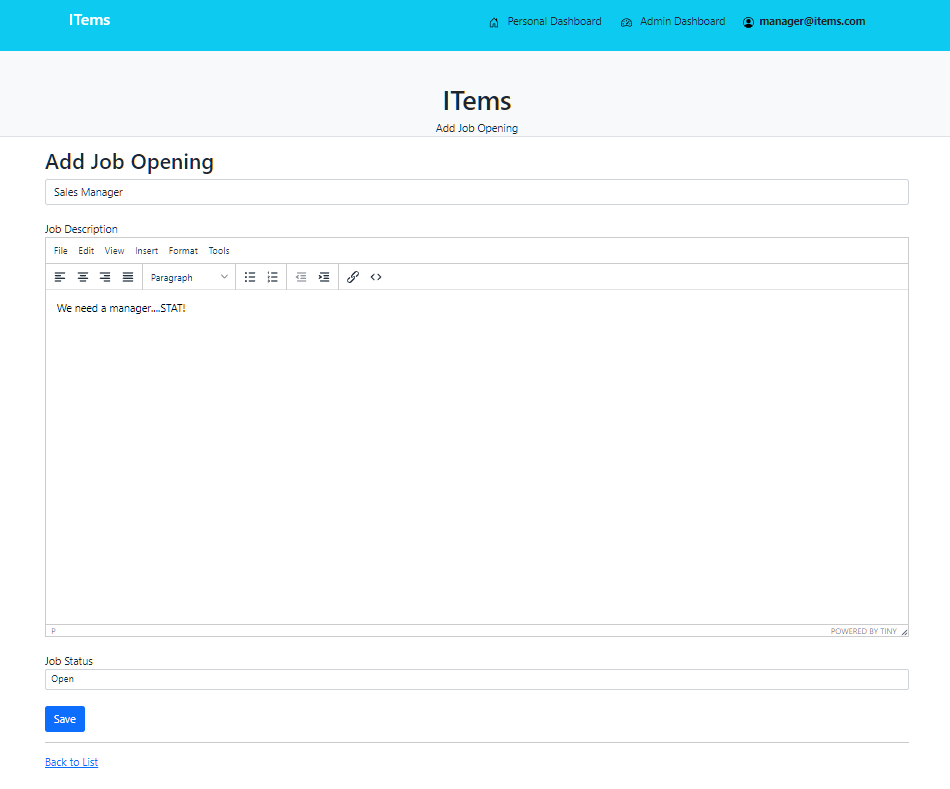Image resolution: width=950 pixels, height=789 pixels.
Task: Click the align left icon
Action: (60, 277)
